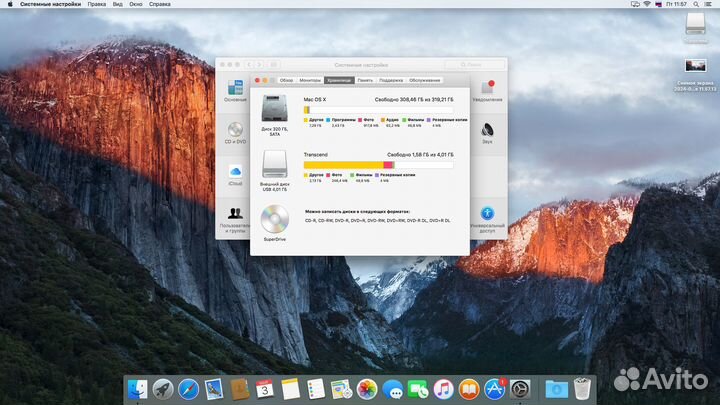Open Звук pane in System Preferences
Viewport: 720px width, 405px height.
pos(487,133)
